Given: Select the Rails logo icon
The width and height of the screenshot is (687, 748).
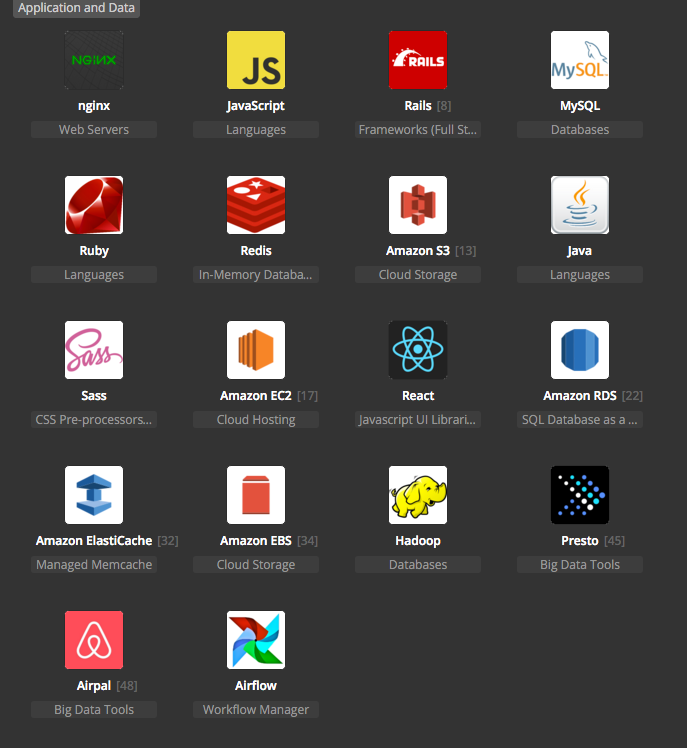Looking at the screenshot, I should (418, 60).
